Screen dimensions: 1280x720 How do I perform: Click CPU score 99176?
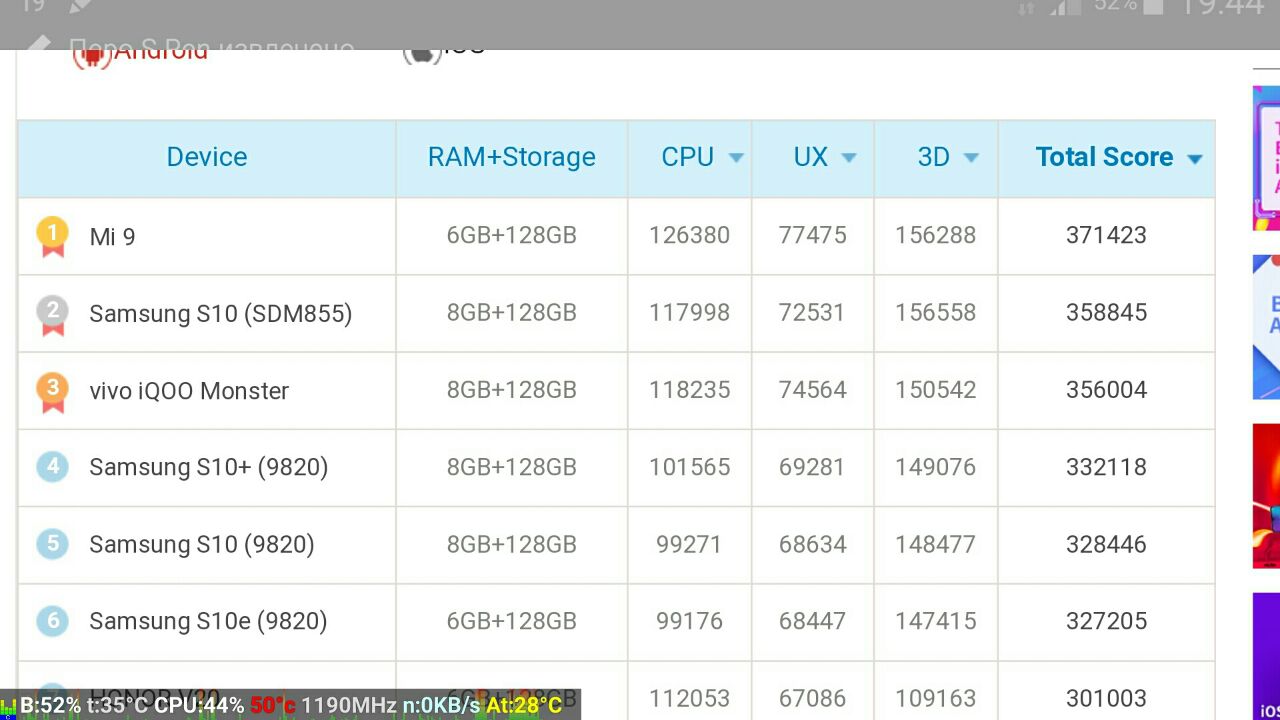coord(689,621)
